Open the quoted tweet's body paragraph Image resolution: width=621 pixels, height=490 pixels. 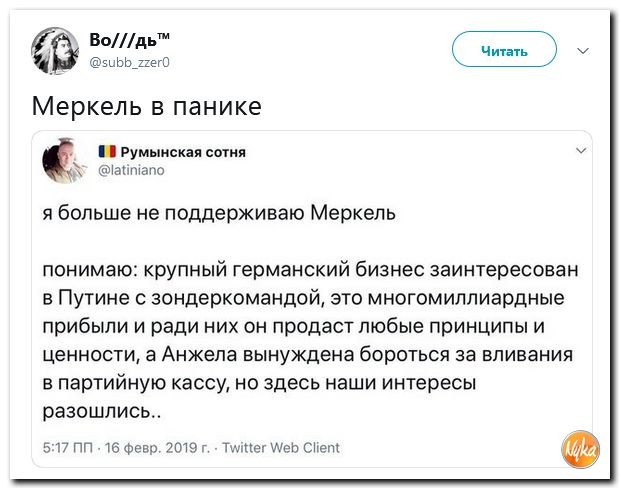coord(311,341)
